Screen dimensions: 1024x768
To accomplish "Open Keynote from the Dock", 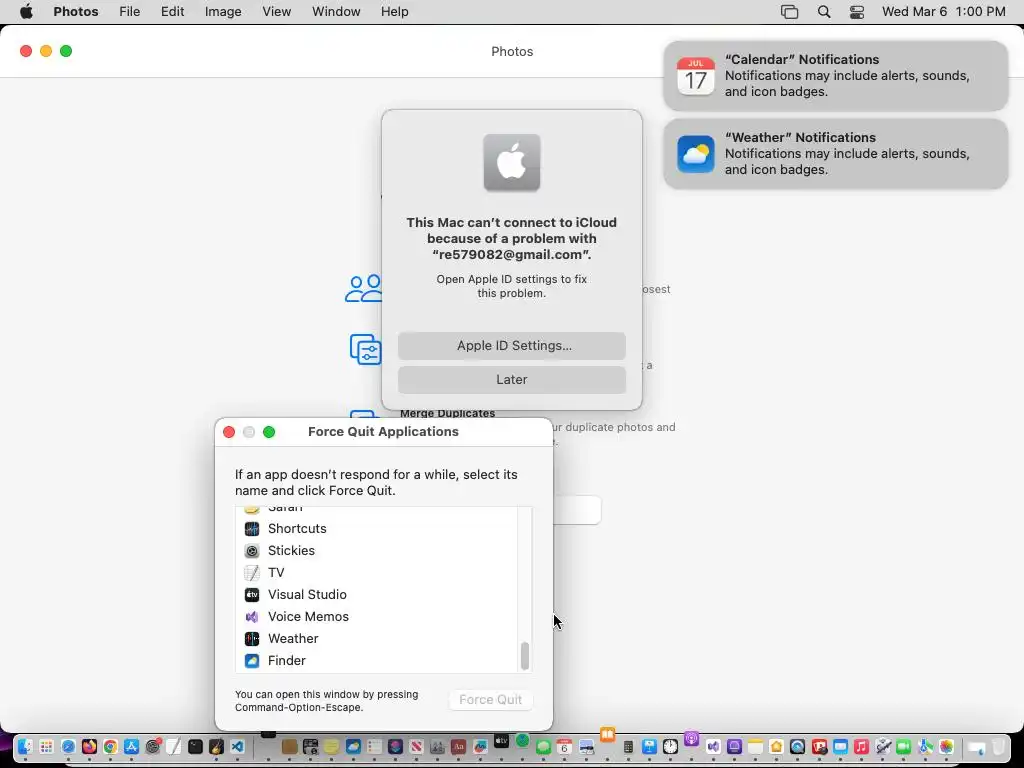I will [x=649, y=746].
